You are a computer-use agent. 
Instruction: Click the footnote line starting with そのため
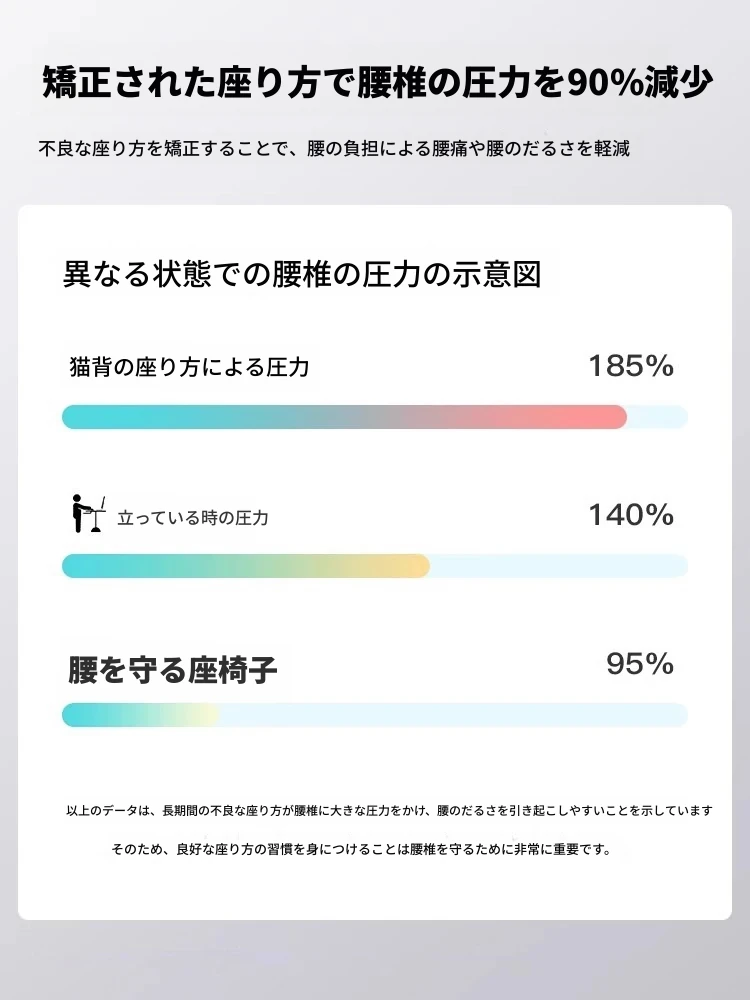361,850
